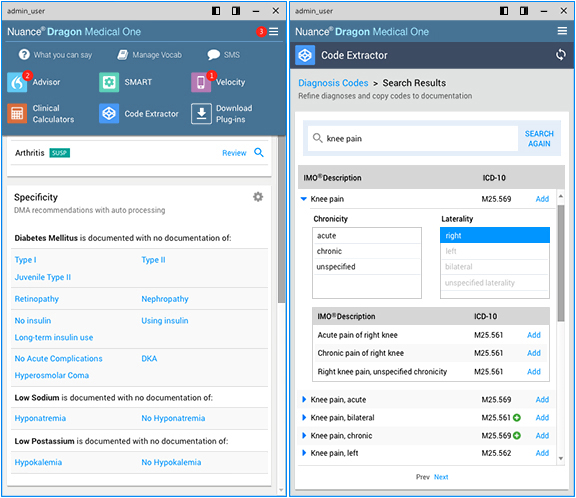Click results list scrollbar thumb

coord(561,263)
